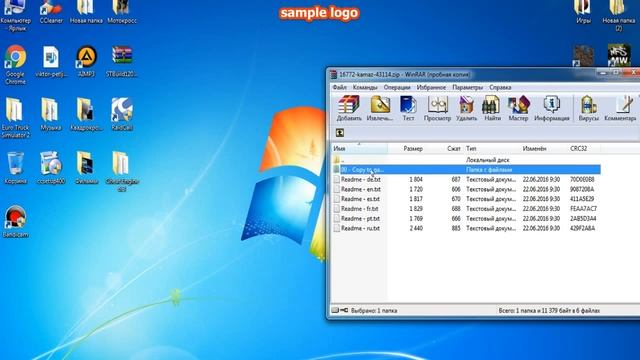Open Google Chrome desktop shortcut
640x360 pixels.
[16, 64]
